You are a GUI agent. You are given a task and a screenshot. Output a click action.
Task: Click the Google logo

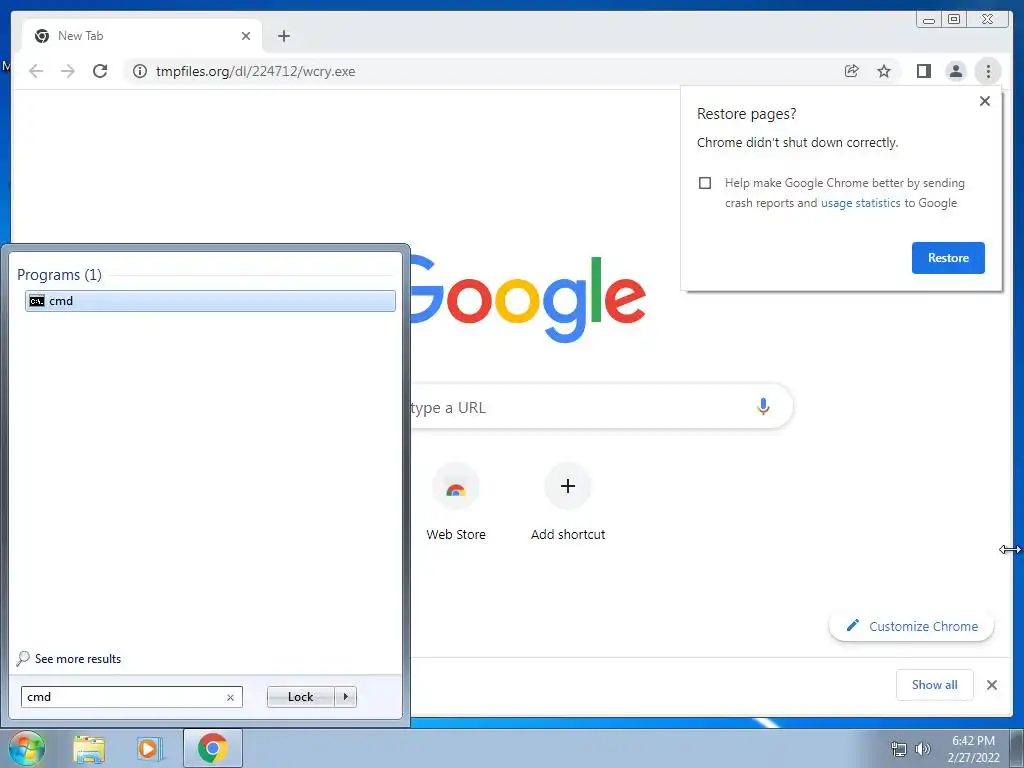(528, 299)
